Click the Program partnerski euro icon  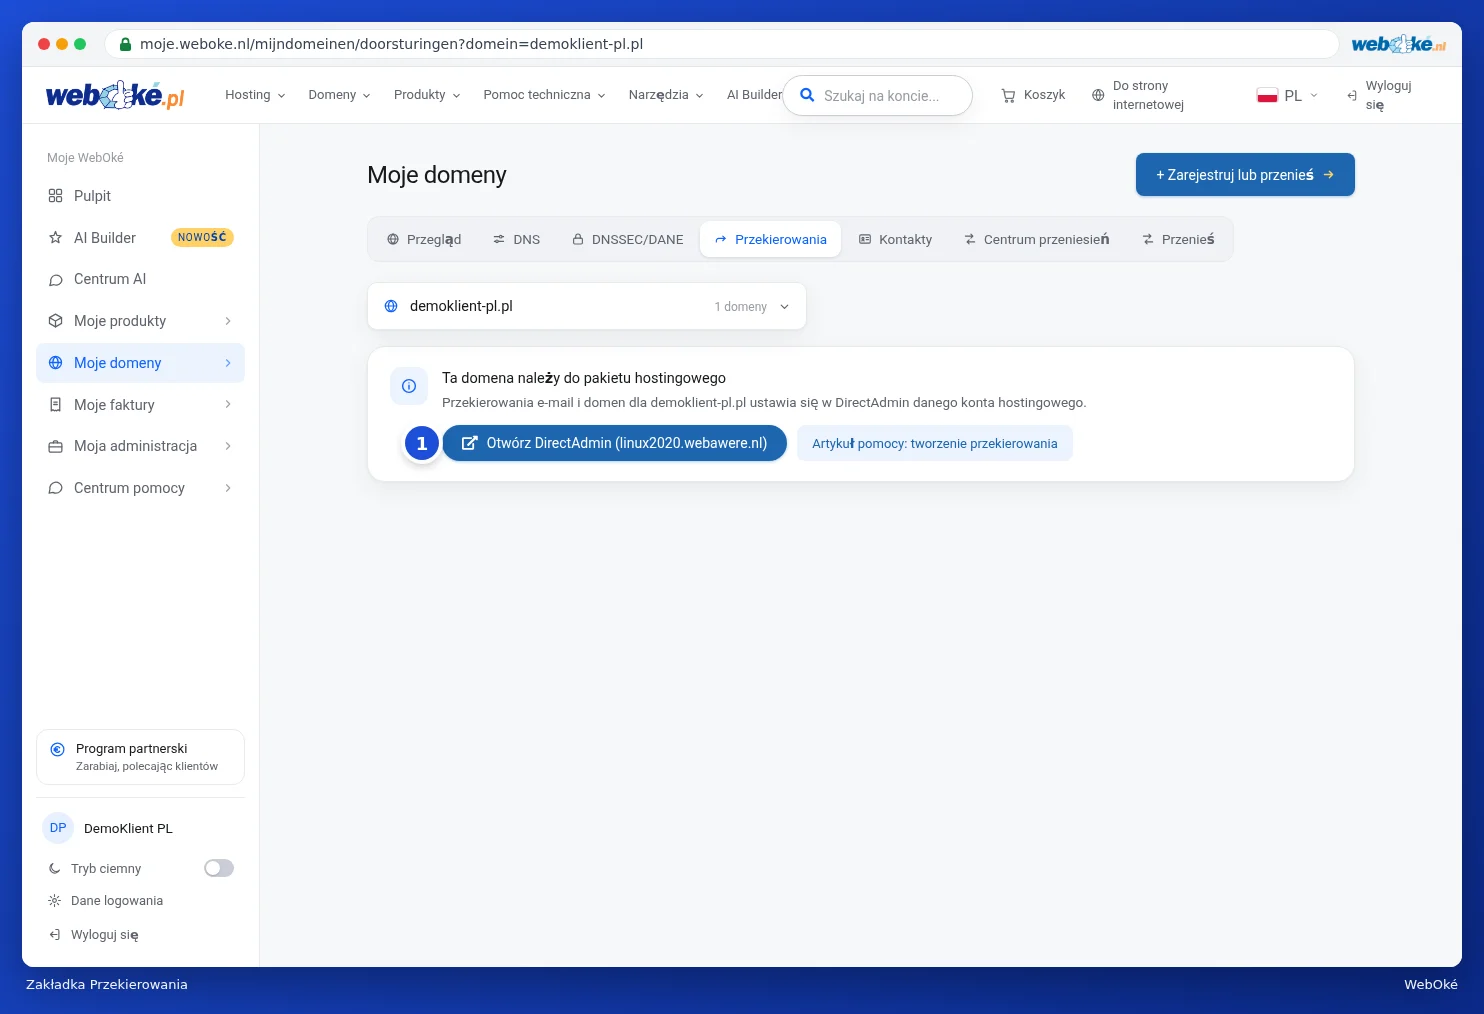click(x=57, y=749)
